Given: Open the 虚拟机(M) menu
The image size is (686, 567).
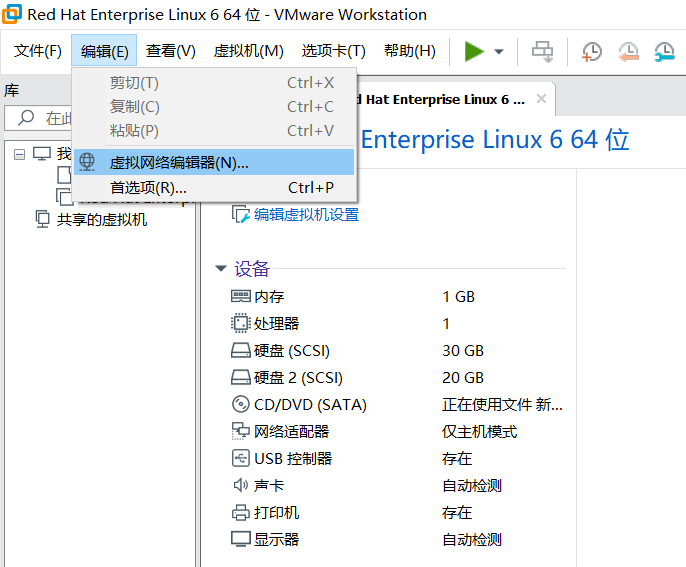Looking at the screenshot, I should [248, 51].
